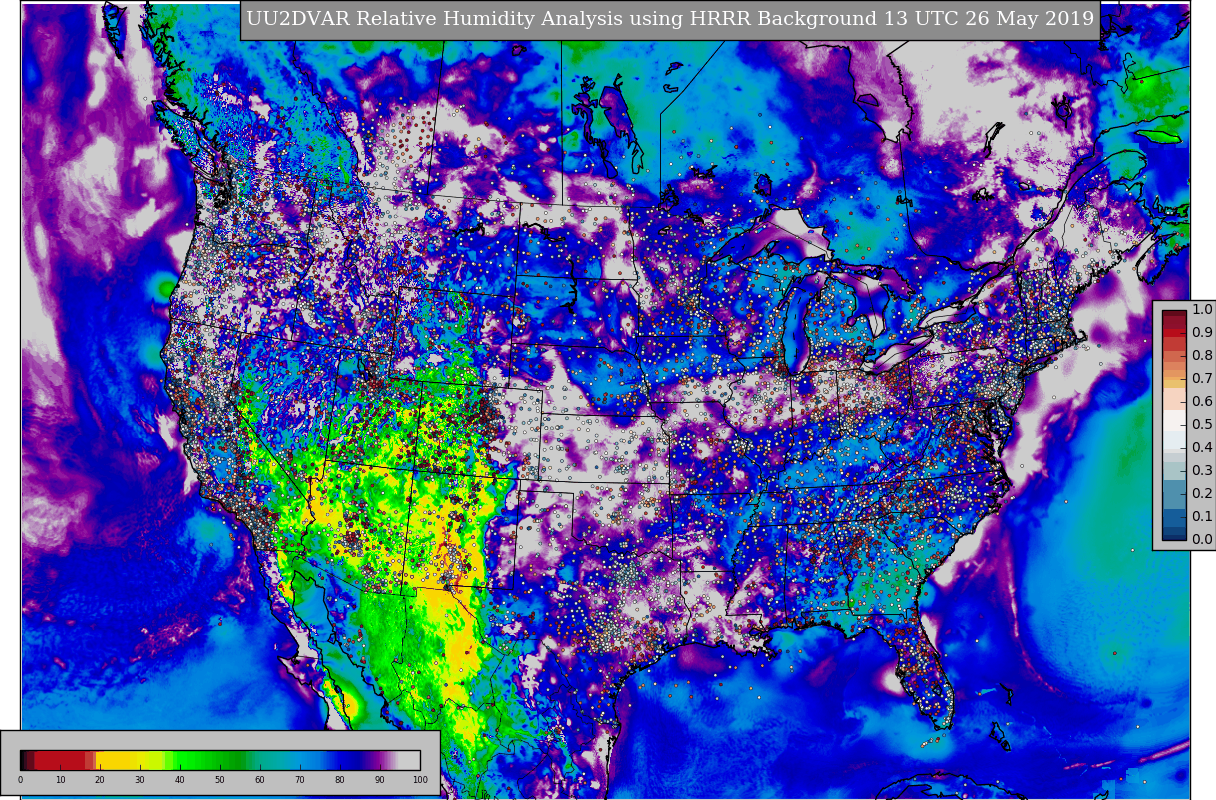
Task: Pick the yellow band of the horizontal humidity colorbar
Action: tap(115, 760)
